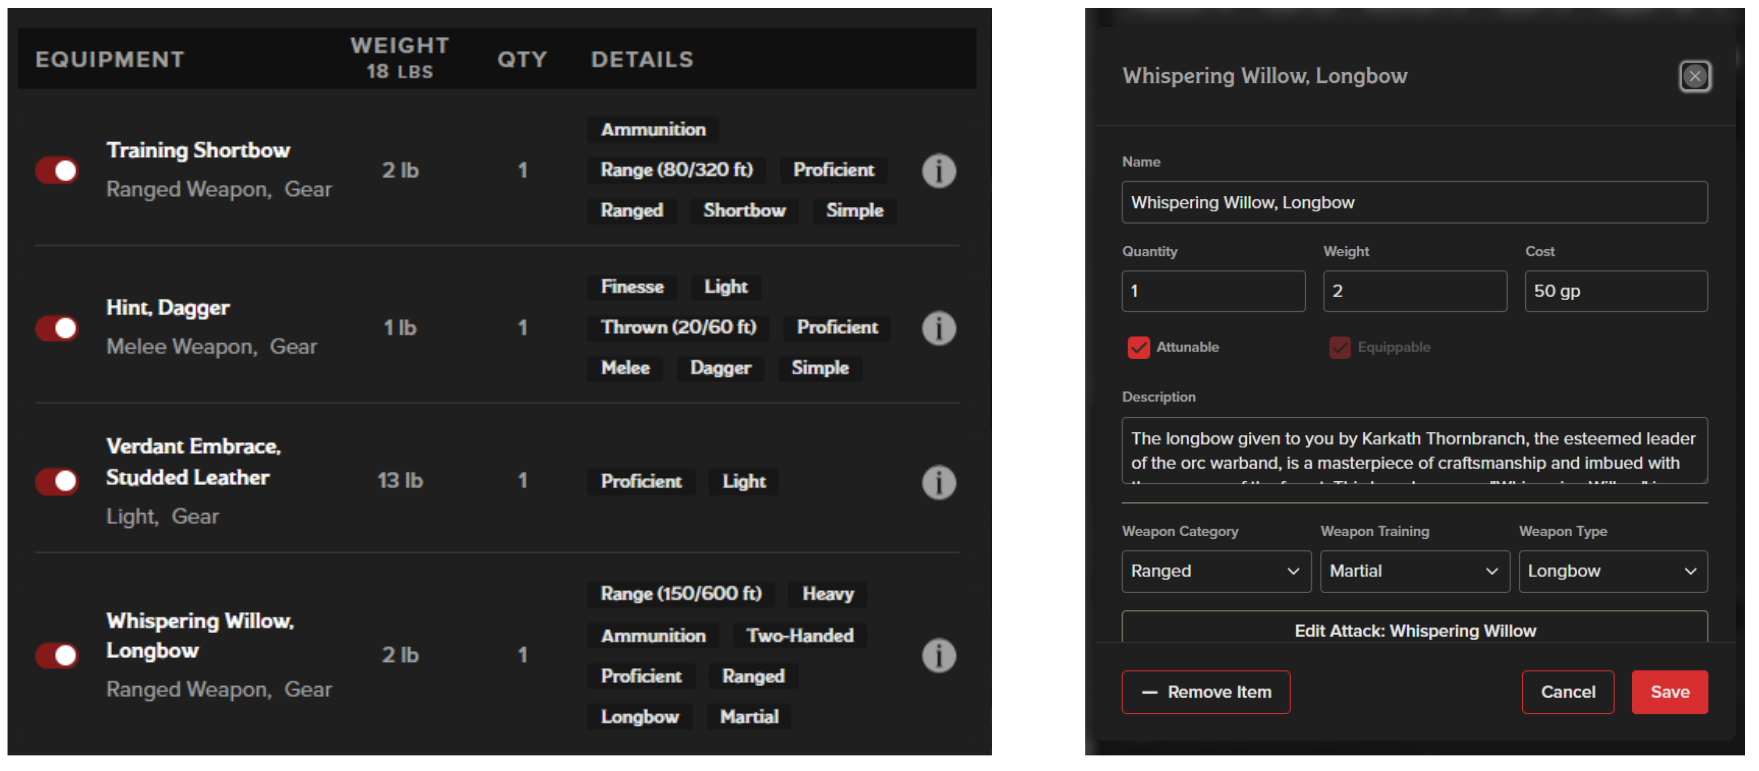
Task: Unequip the Hint, Dagger toggle
Action: [x=57, y=328]
